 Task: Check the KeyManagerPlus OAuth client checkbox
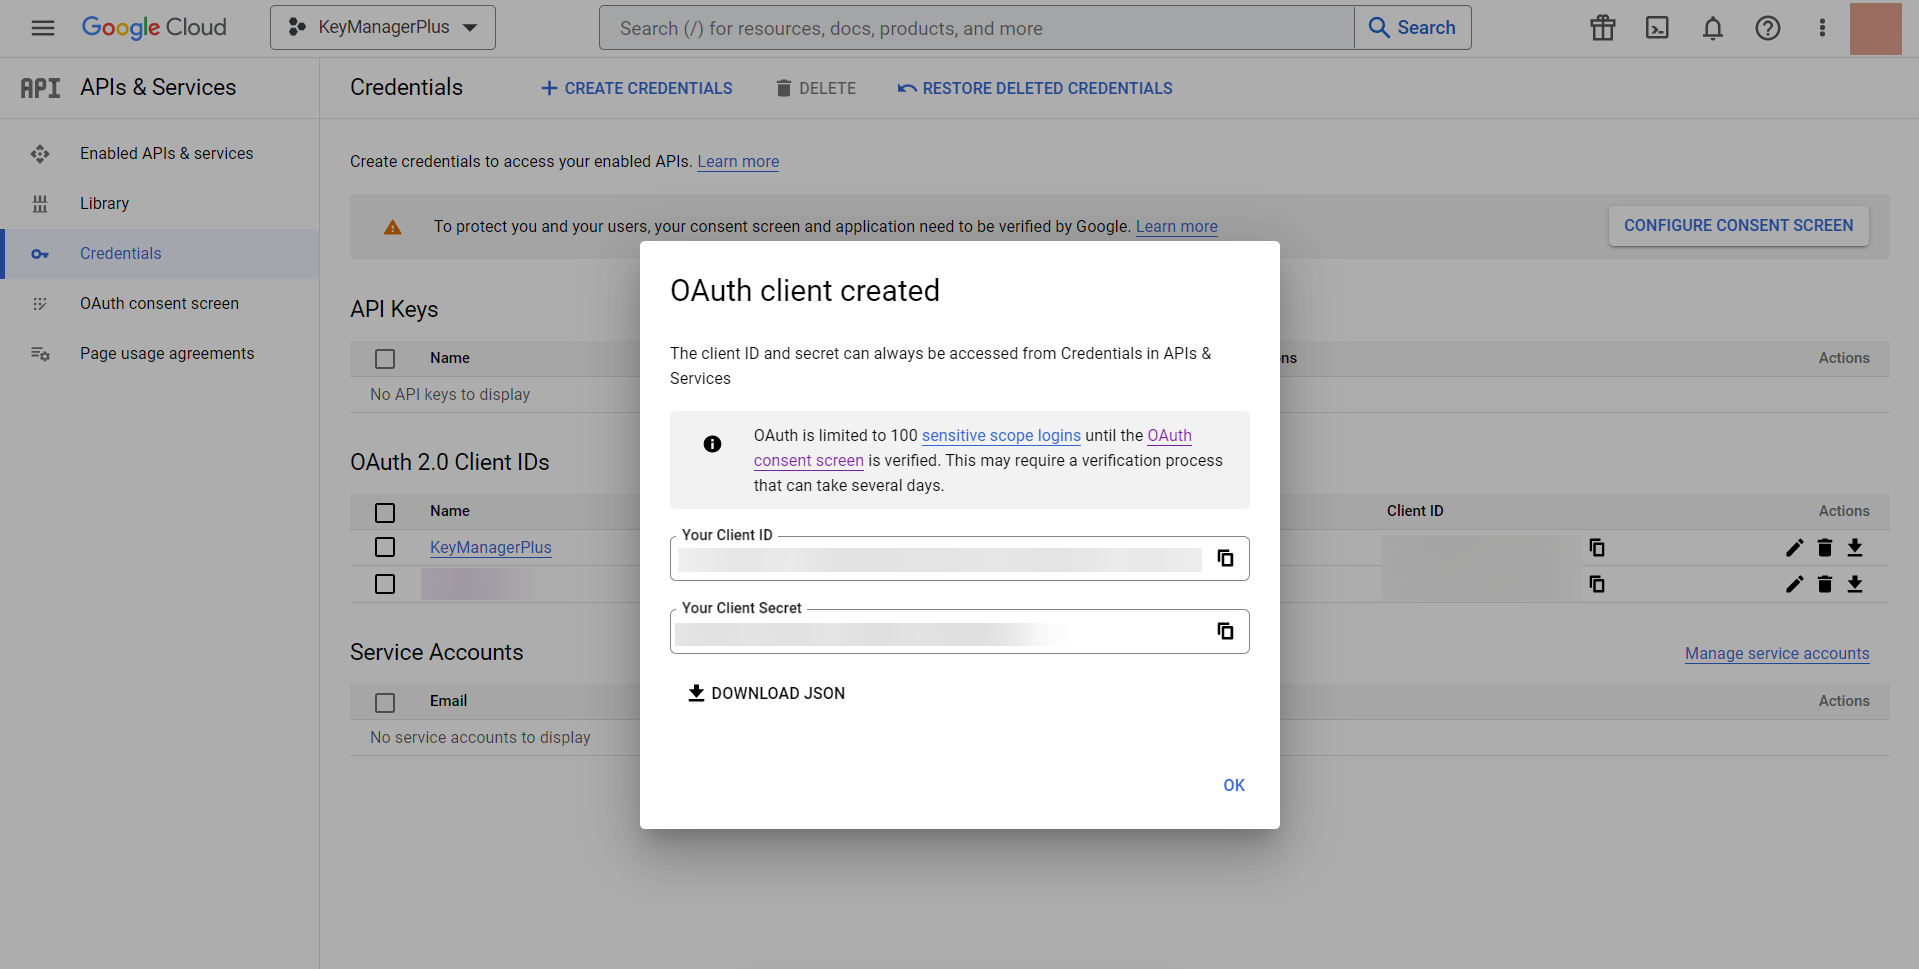click(385, 547)
